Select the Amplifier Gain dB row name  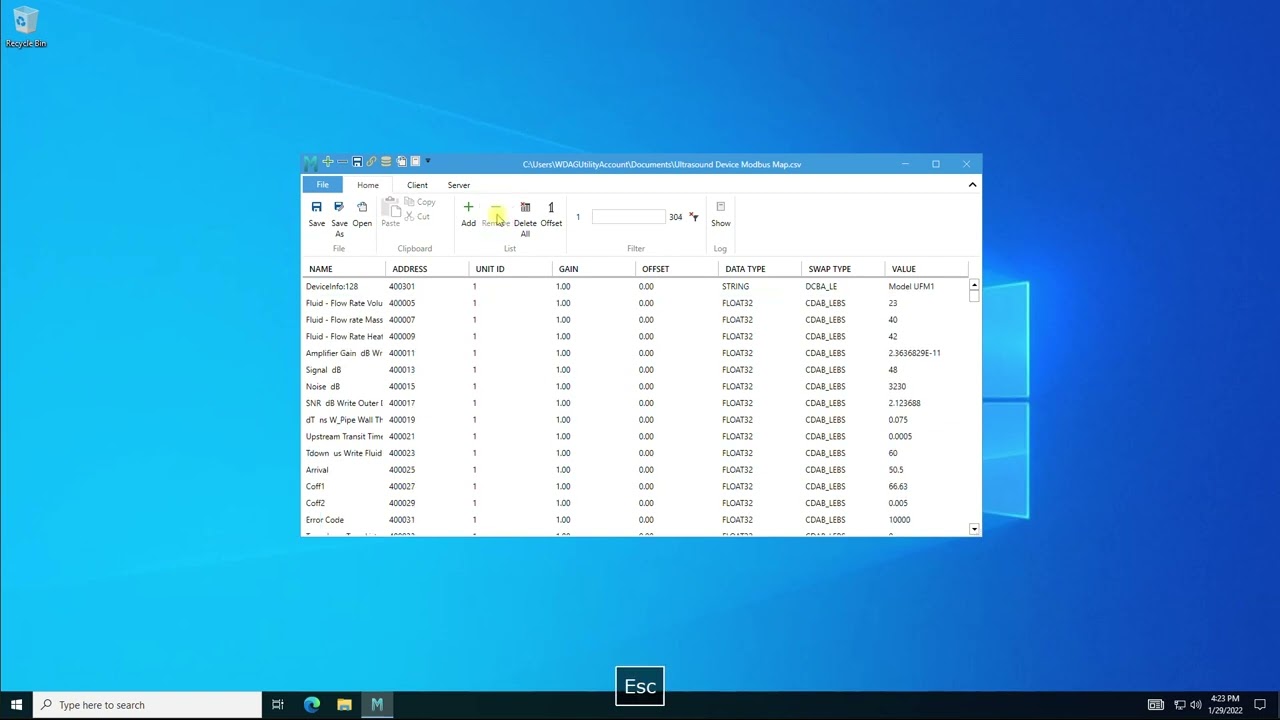pos(344,353)
